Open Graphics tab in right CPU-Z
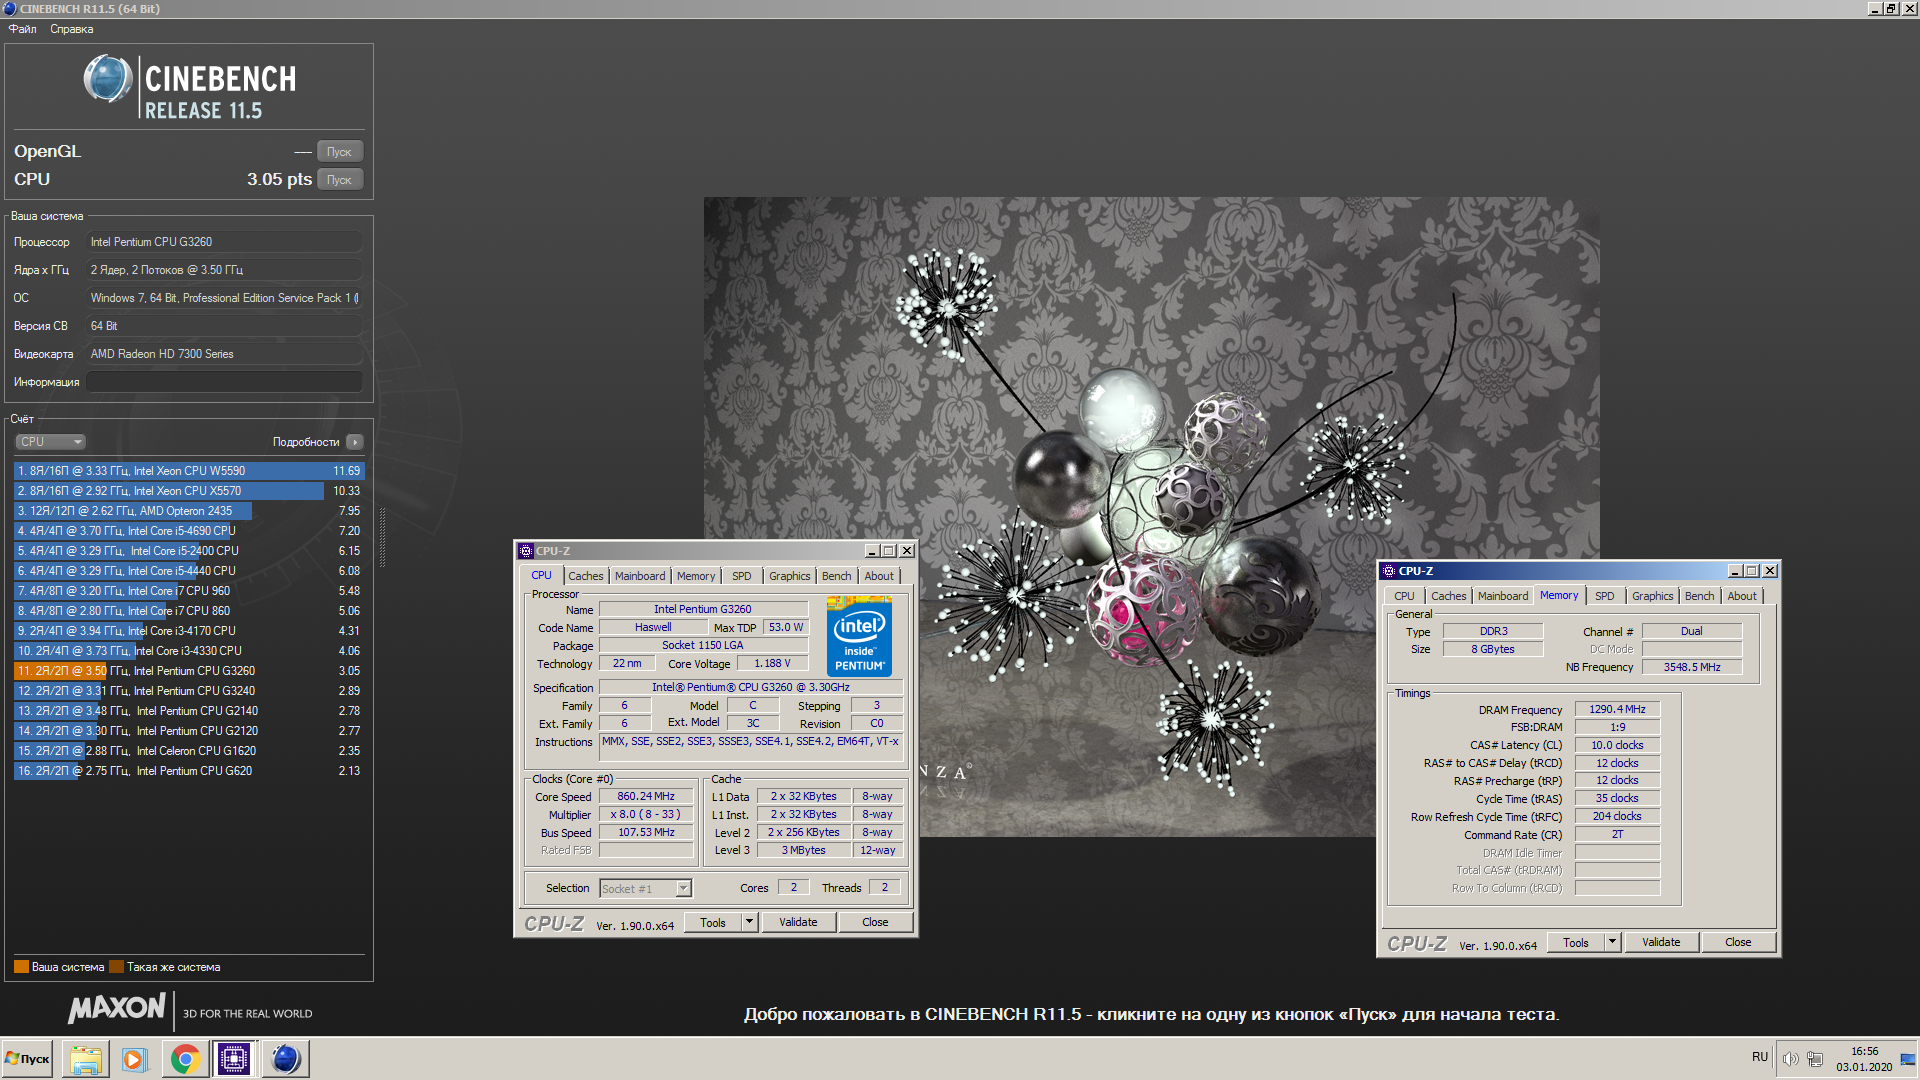Screen dimensions: 1920x1080 (x=1653, y=596)
